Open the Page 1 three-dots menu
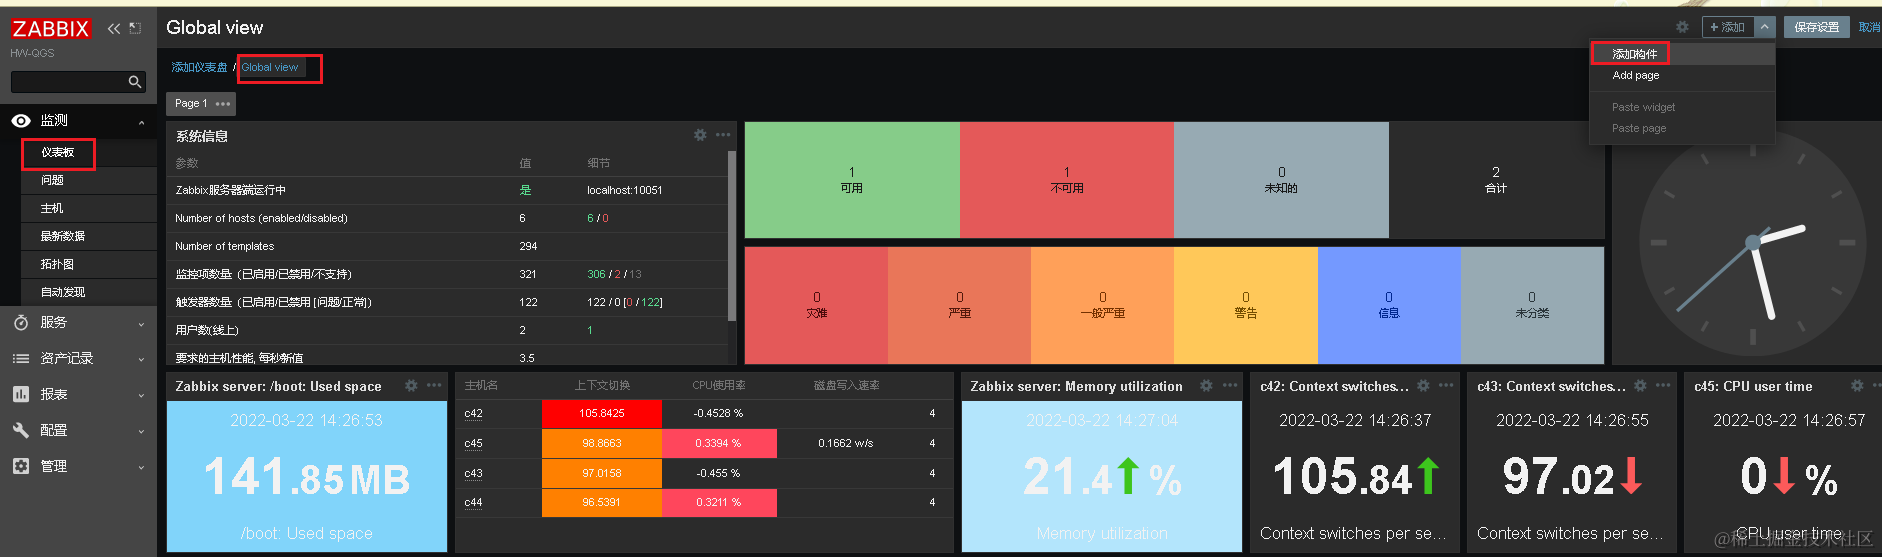The height and width of the screenshot is (557, 1882). (x=223, y=104)
